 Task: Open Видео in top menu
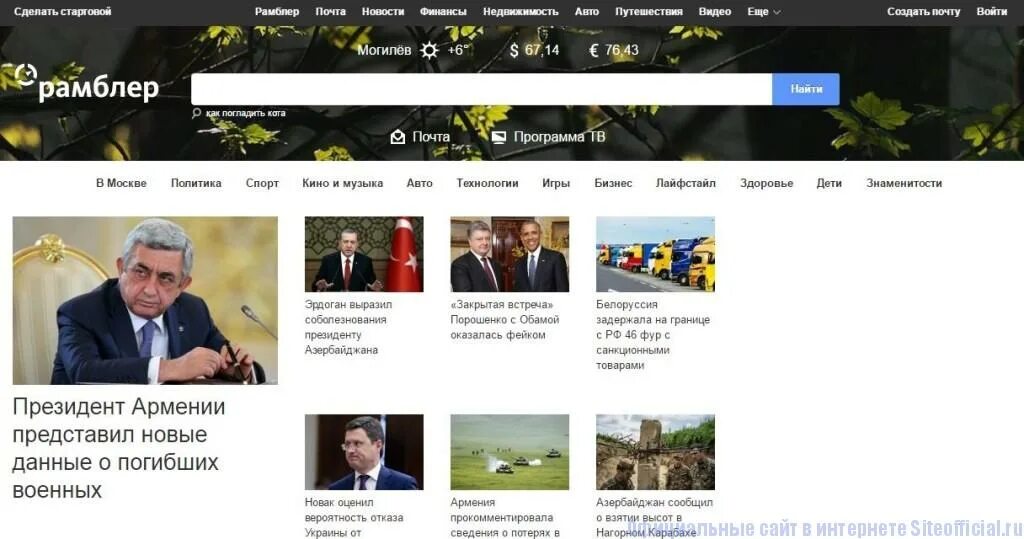pos(714,12)
